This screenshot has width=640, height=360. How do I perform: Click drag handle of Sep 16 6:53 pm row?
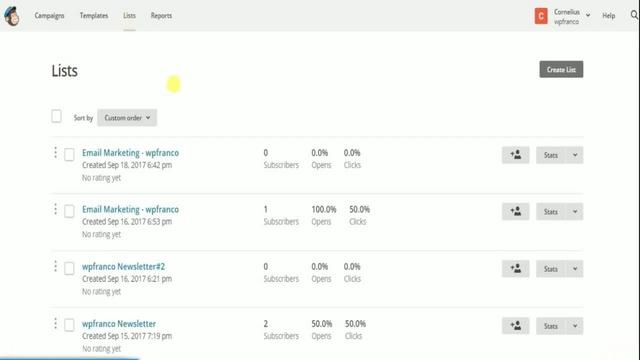click(56, 209)
